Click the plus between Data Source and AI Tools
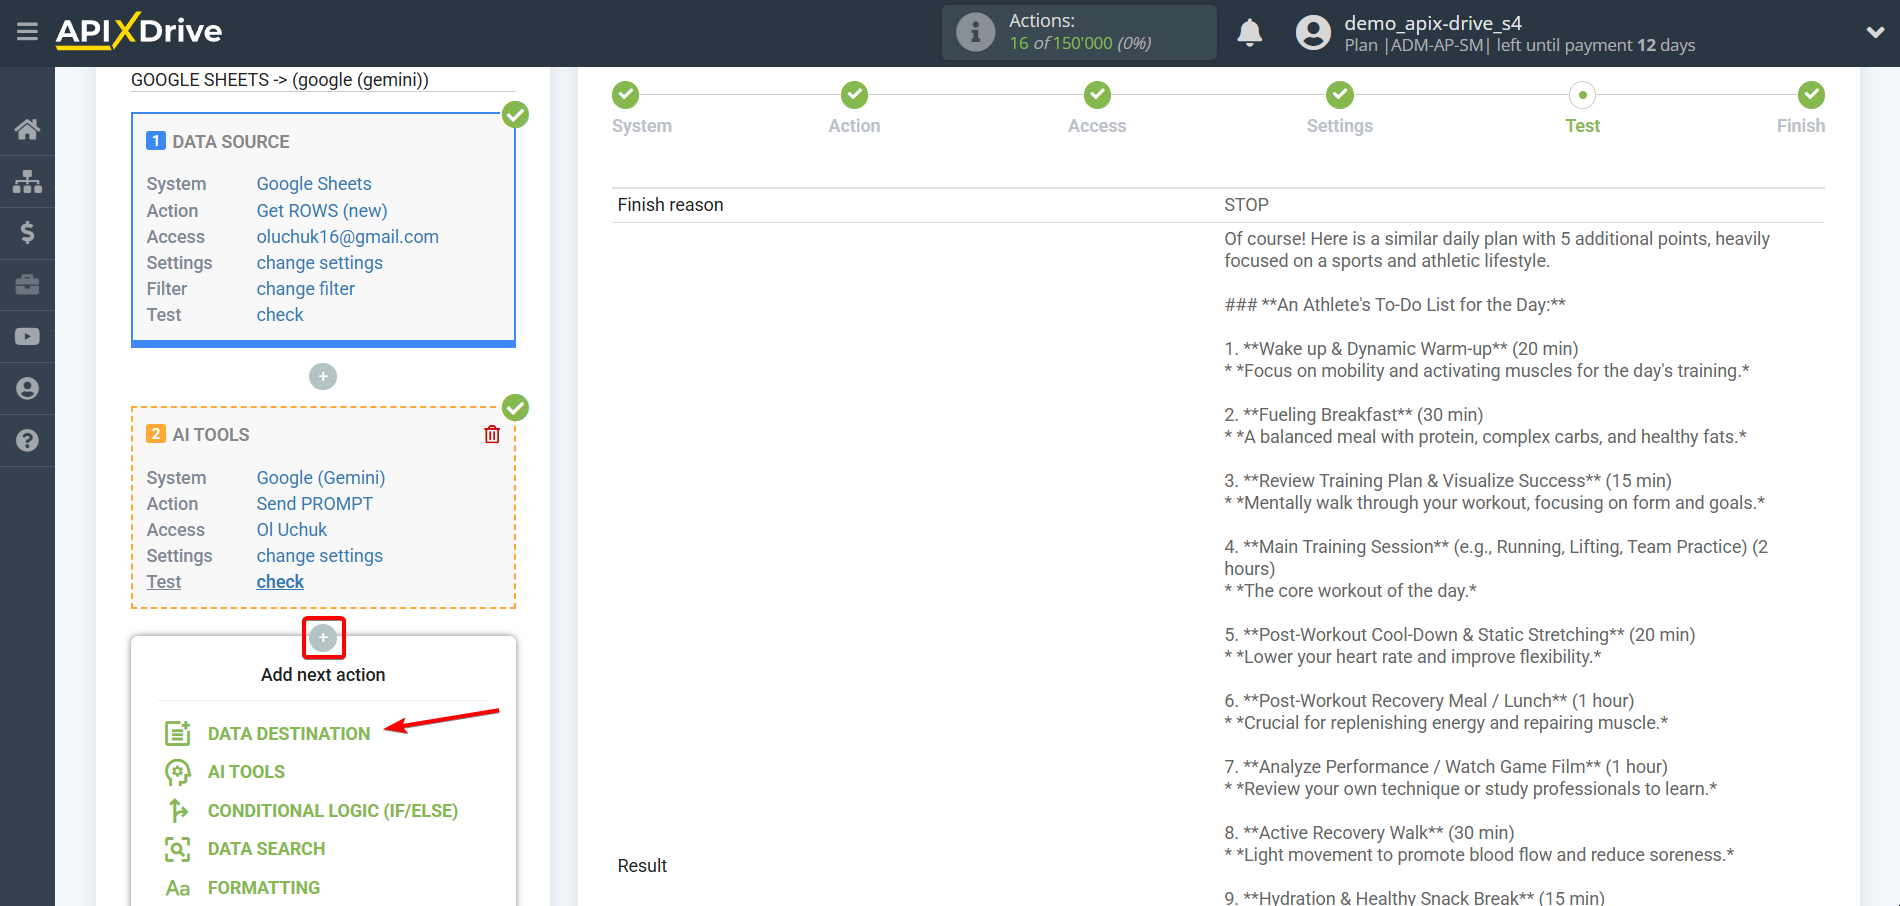Viewport: 1900px width, 906px height. tap(322, 376)
